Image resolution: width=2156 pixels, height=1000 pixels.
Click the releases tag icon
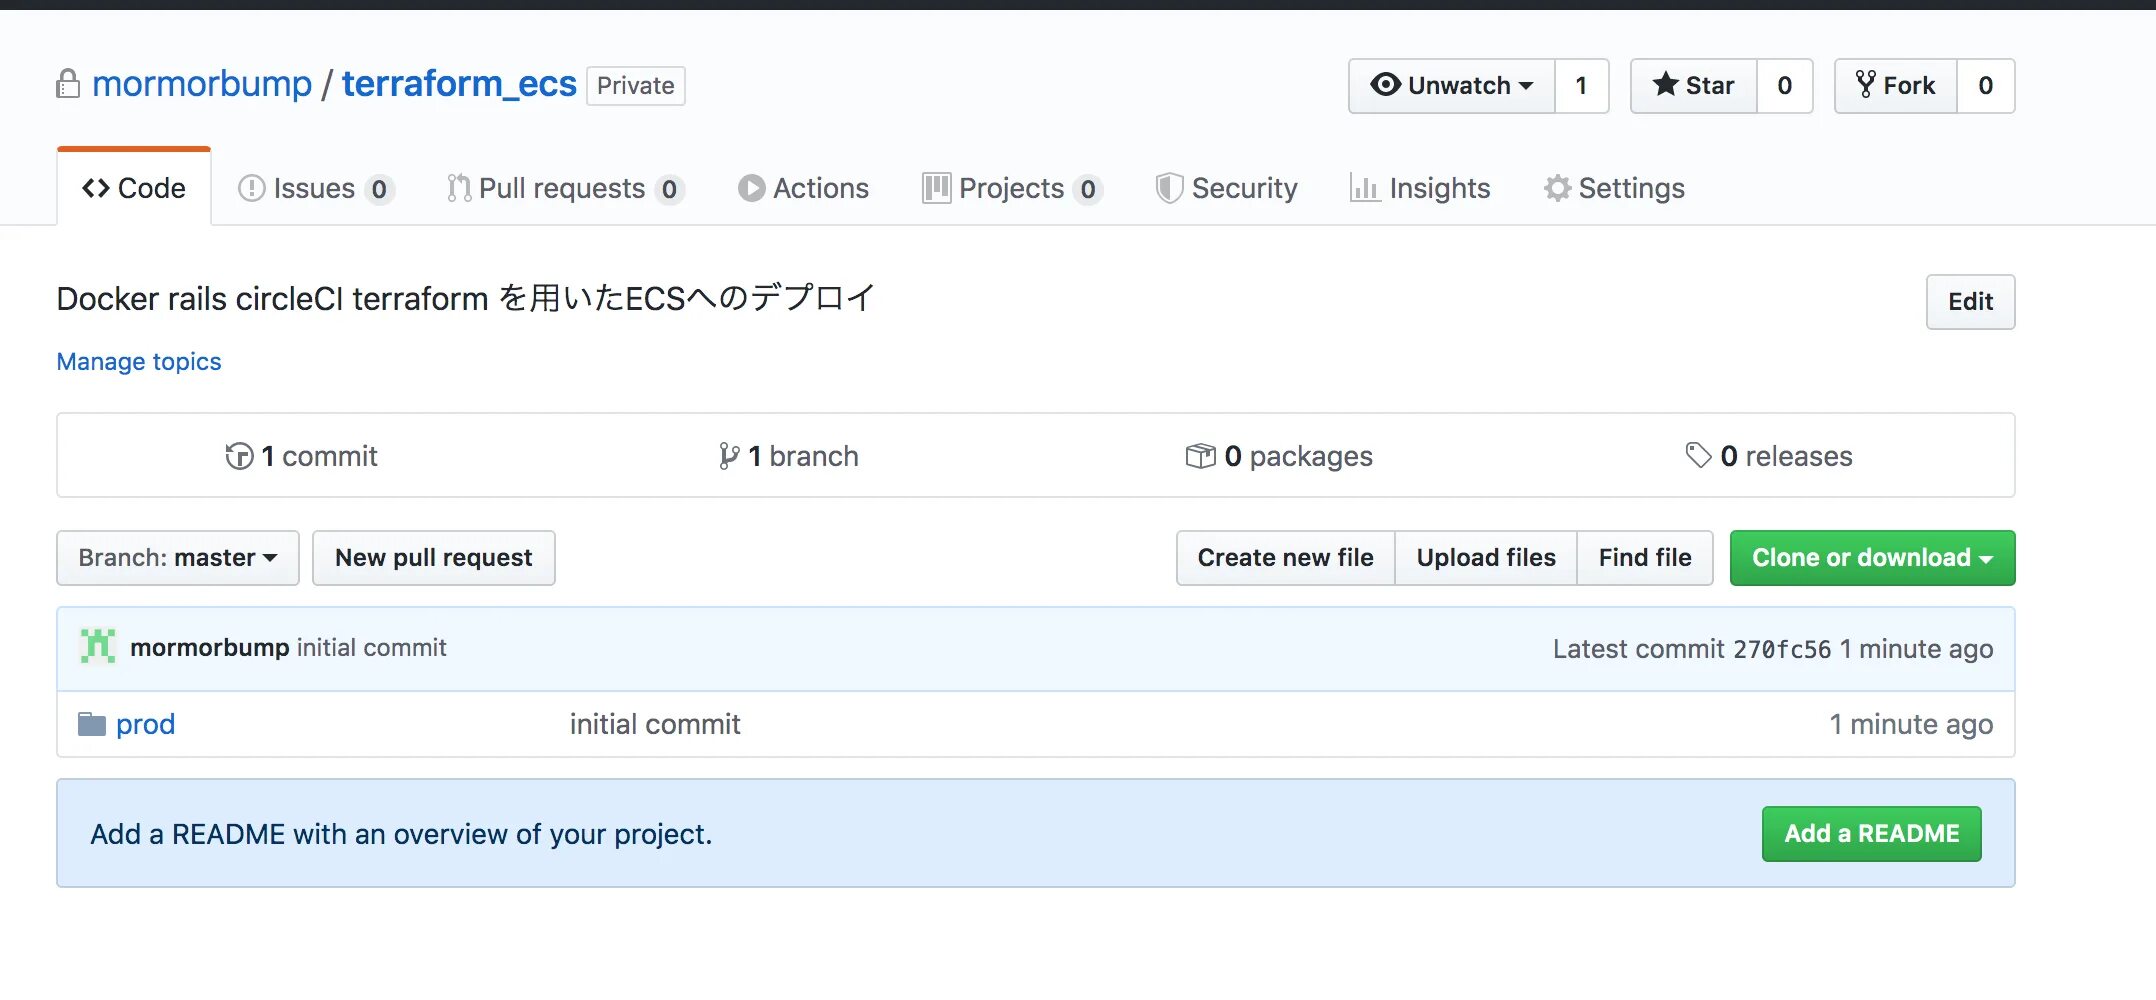coord(1698,455)
